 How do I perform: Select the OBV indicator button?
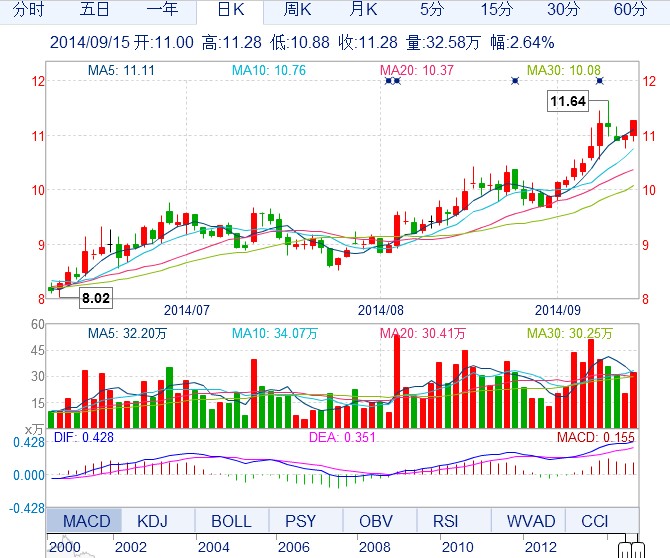[x=378, y=520]
